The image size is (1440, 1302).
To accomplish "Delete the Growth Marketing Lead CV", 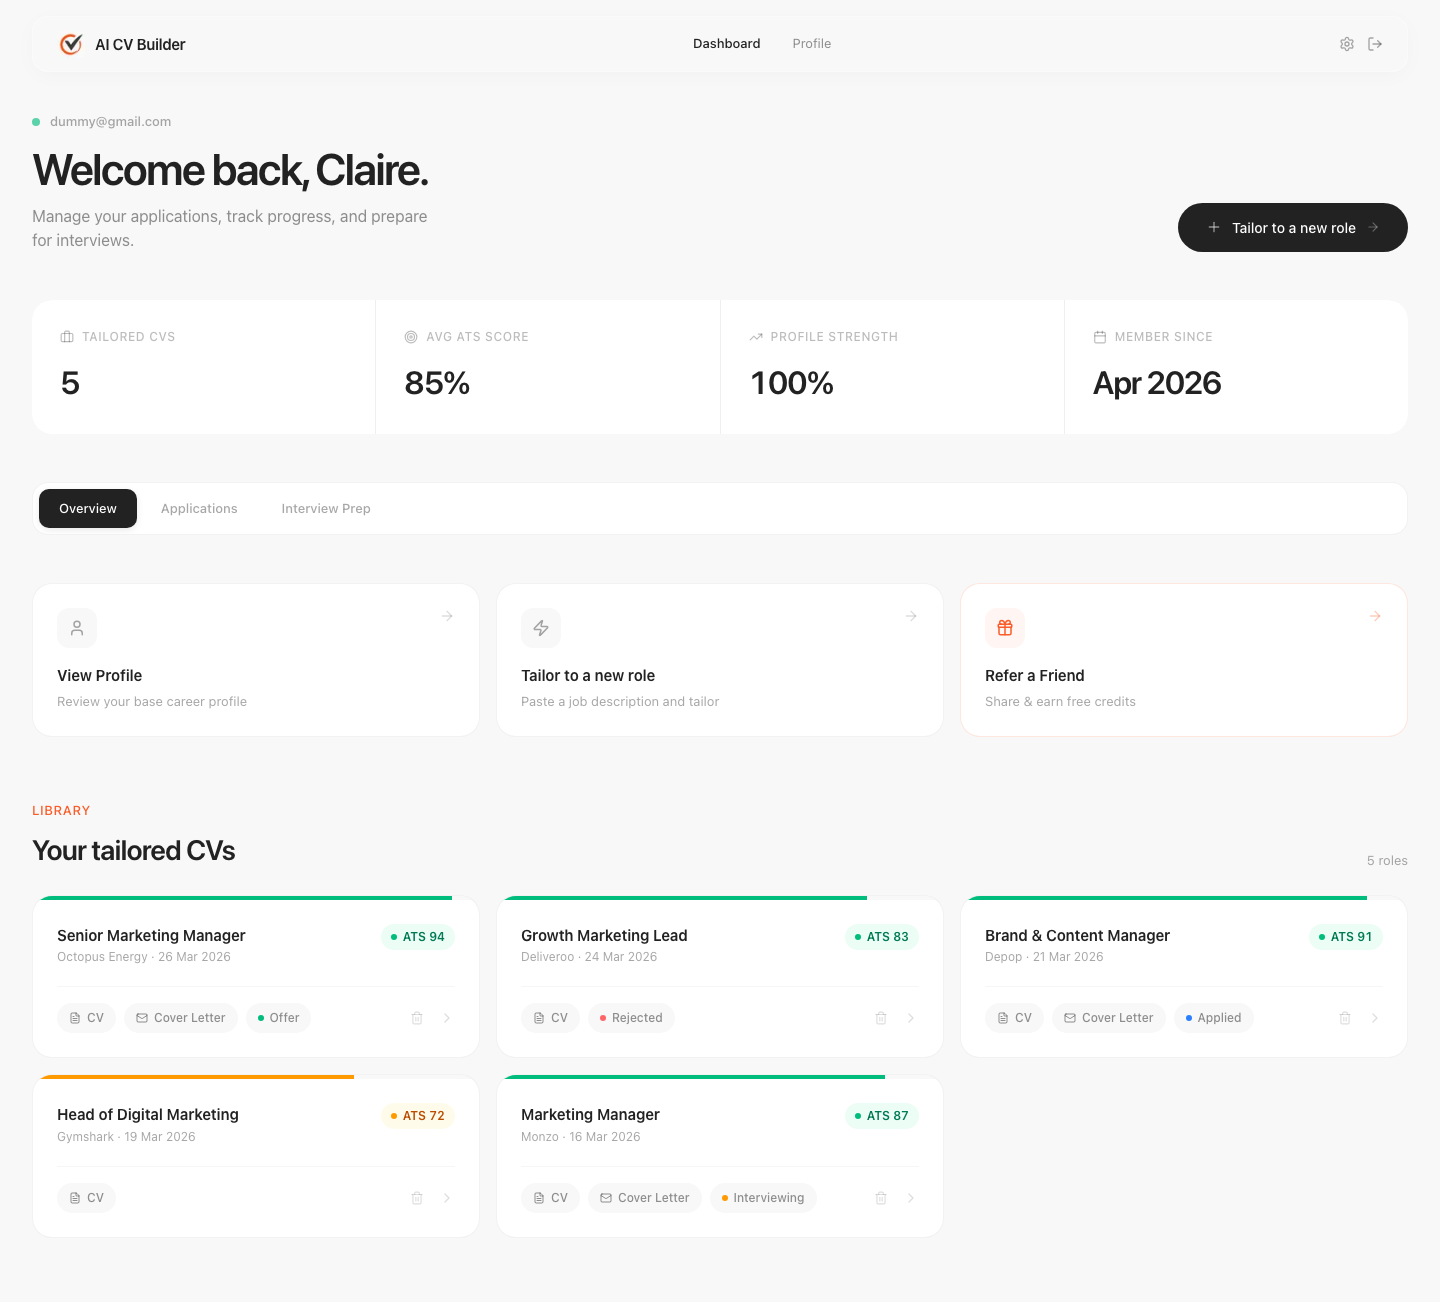I will click(x=881, y=1018).
